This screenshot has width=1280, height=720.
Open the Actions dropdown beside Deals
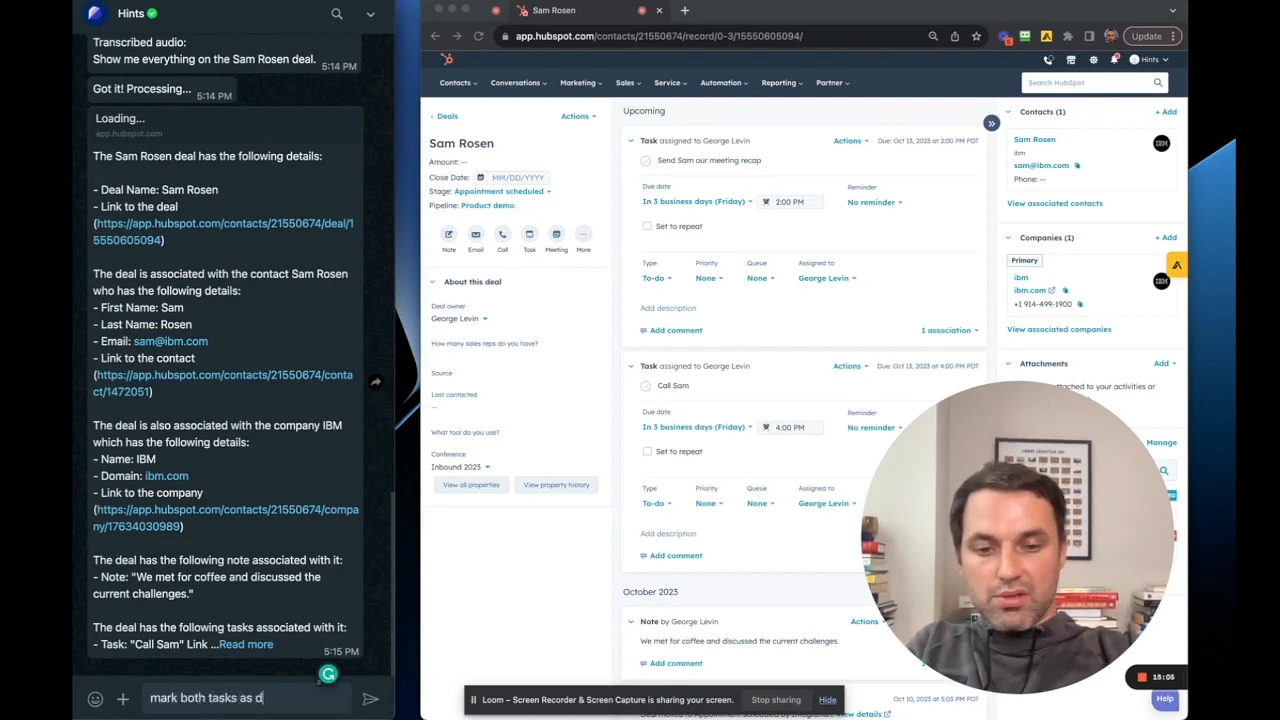pyautogui.click(x=578, y=116)
